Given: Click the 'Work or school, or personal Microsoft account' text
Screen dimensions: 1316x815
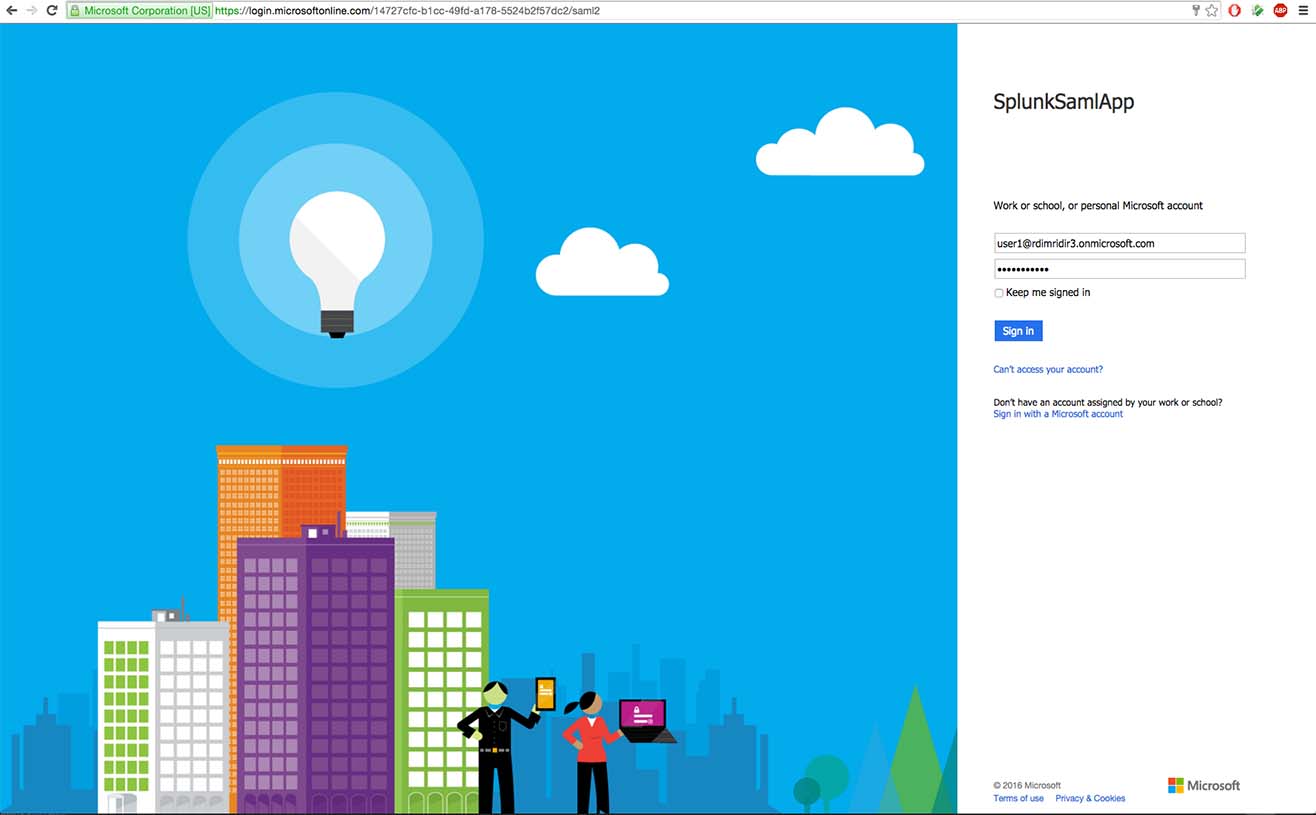Looking at the screenshot, I should (x=1098, y=206).
